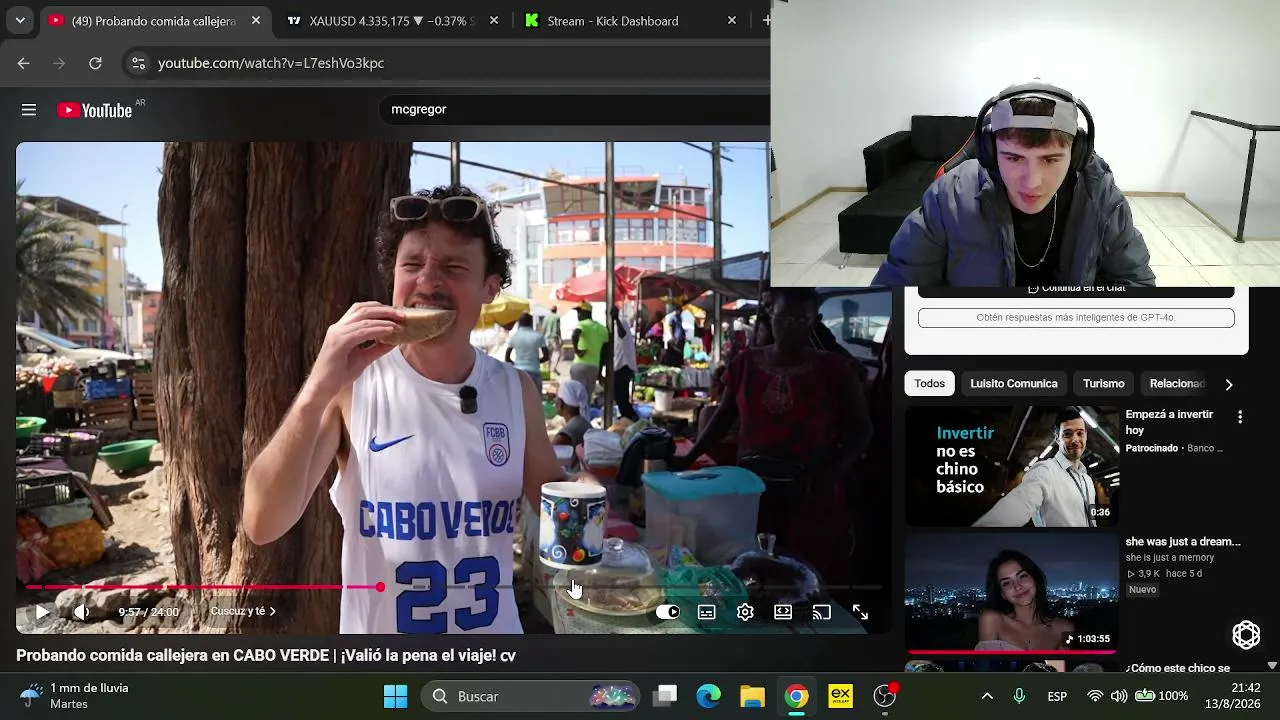Screen dimensions: 1280x720
Task: Close the Kick Dashboard tab
Action: point(732,20)
